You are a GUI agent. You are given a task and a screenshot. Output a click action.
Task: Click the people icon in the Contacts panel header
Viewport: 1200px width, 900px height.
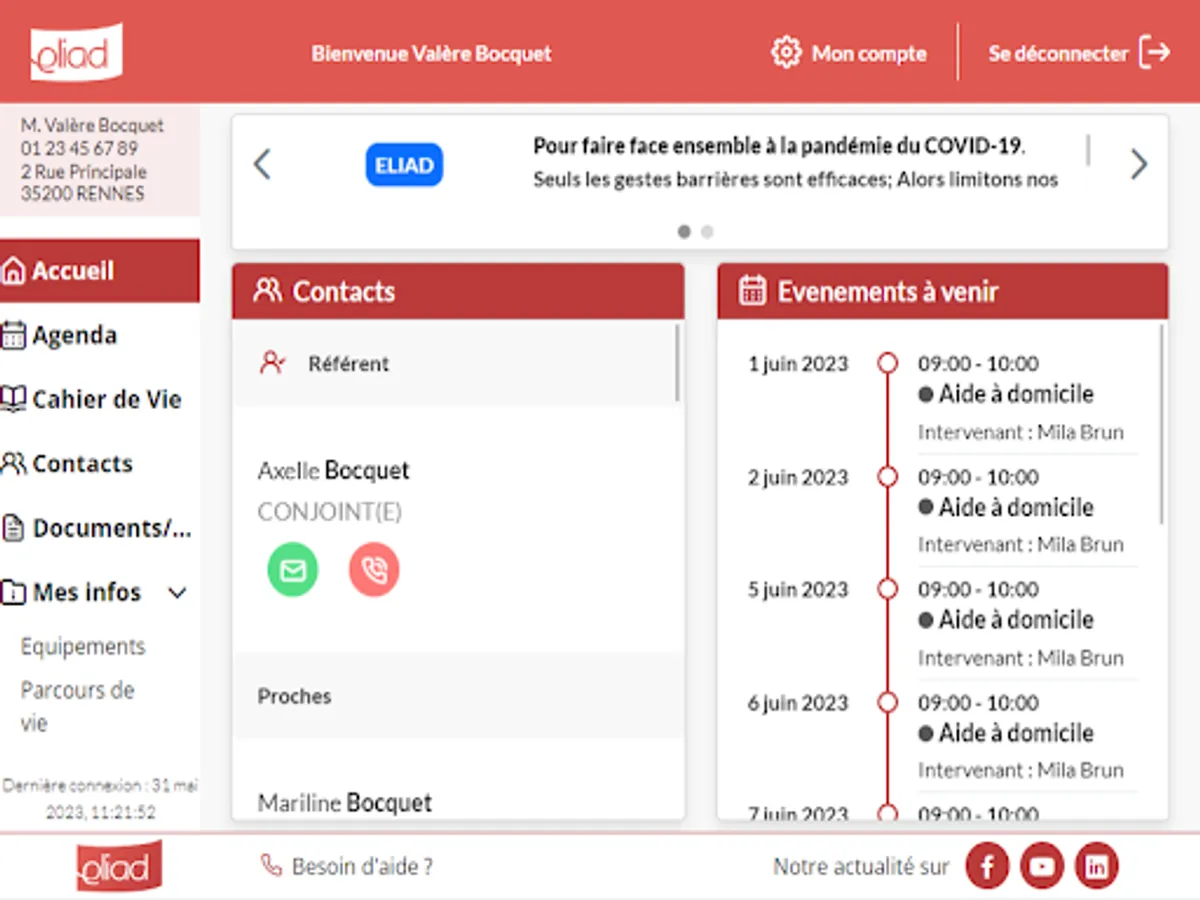pyautogui.click(x=268, y=291)
